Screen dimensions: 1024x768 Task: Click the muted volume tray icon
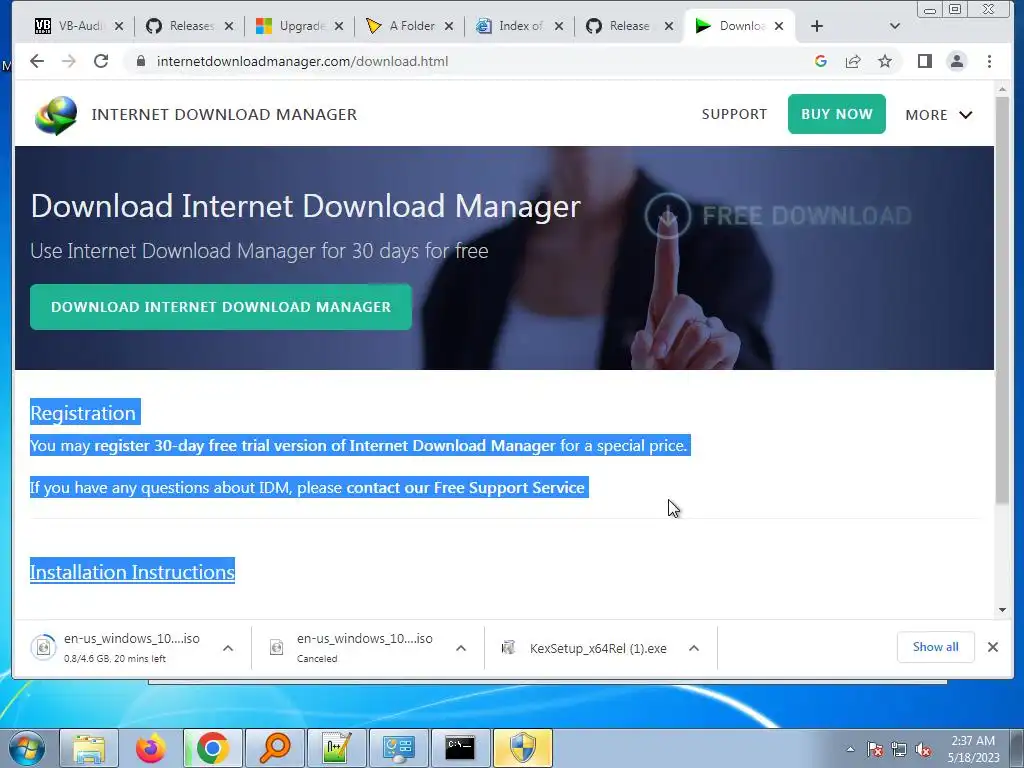(x=923, y=749)
